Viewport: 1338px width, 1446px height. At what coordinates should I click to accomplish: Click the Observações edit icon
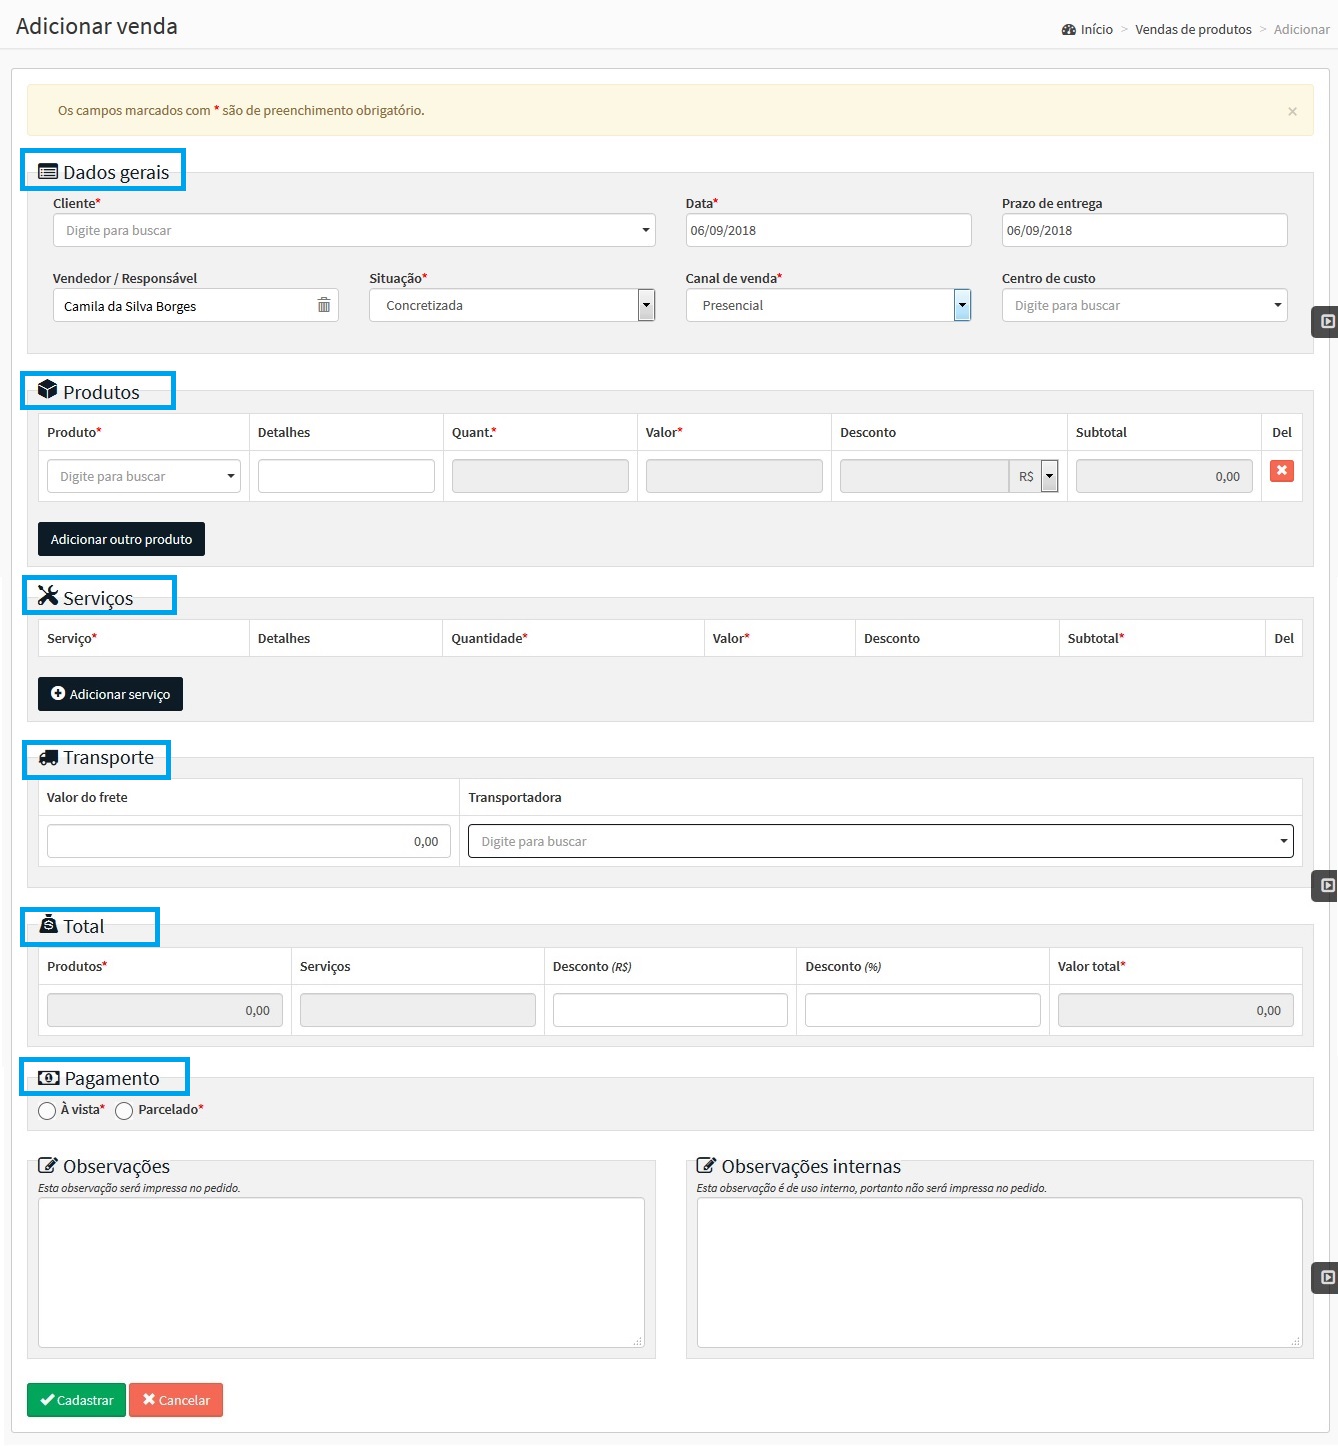(47, 1165)
